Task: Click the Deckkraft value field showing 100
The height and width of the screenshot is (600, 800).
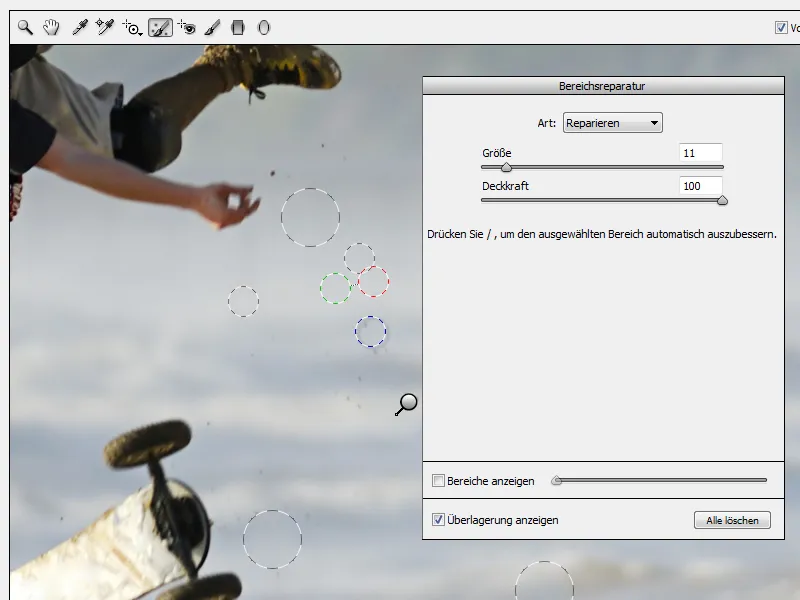Action: (701, 186)
